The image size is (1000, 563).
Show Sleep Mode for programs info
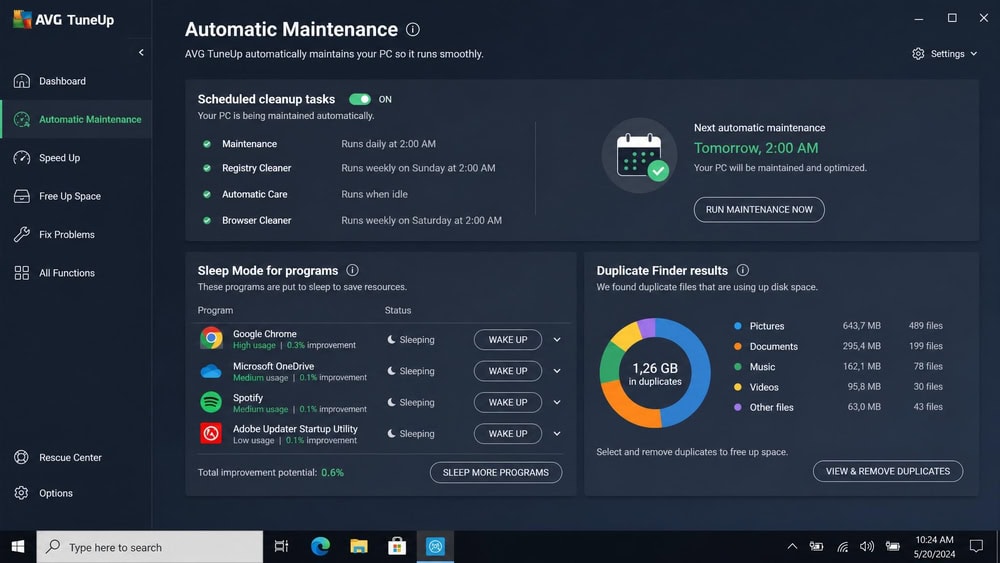352,270
